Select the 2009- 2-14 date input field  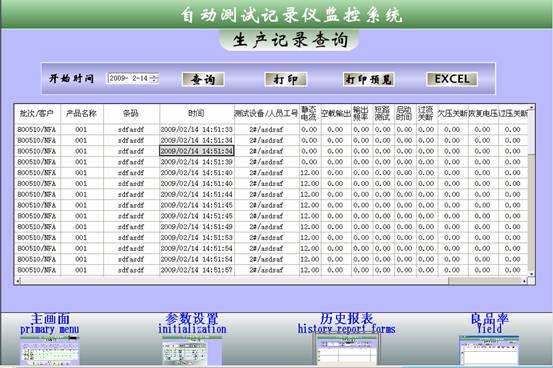133,78
